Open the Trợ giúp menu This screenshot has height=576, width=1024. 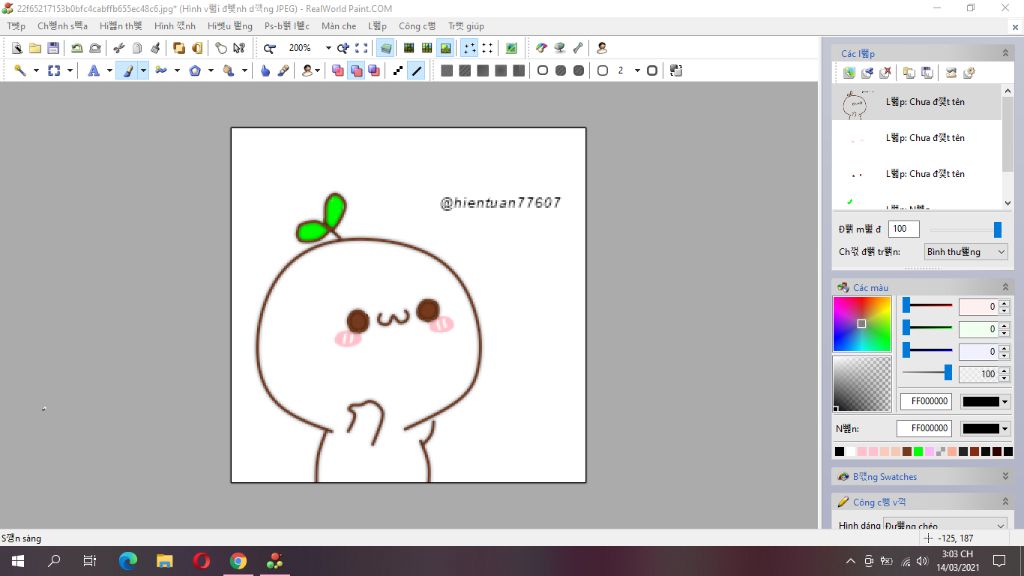coord(466,26)
